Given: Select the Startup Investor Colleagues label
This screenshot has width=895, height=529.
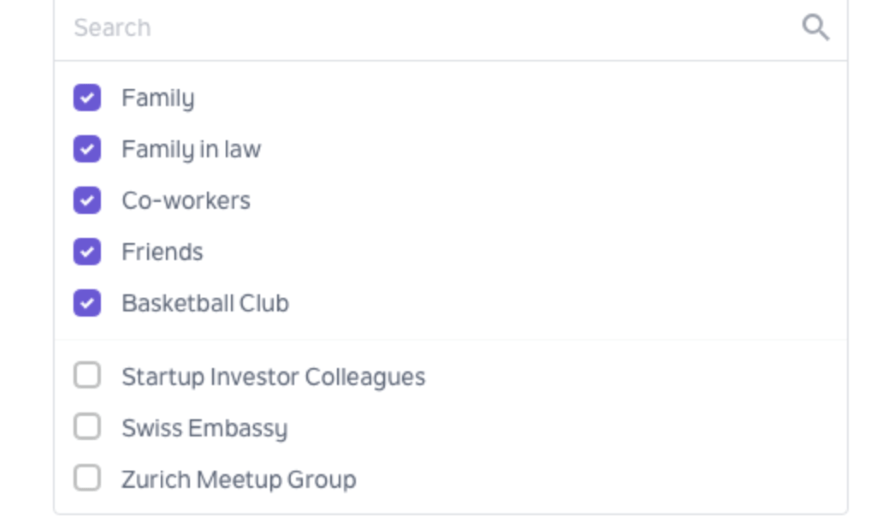Looking at the screenshot, I should pos(273,377).
